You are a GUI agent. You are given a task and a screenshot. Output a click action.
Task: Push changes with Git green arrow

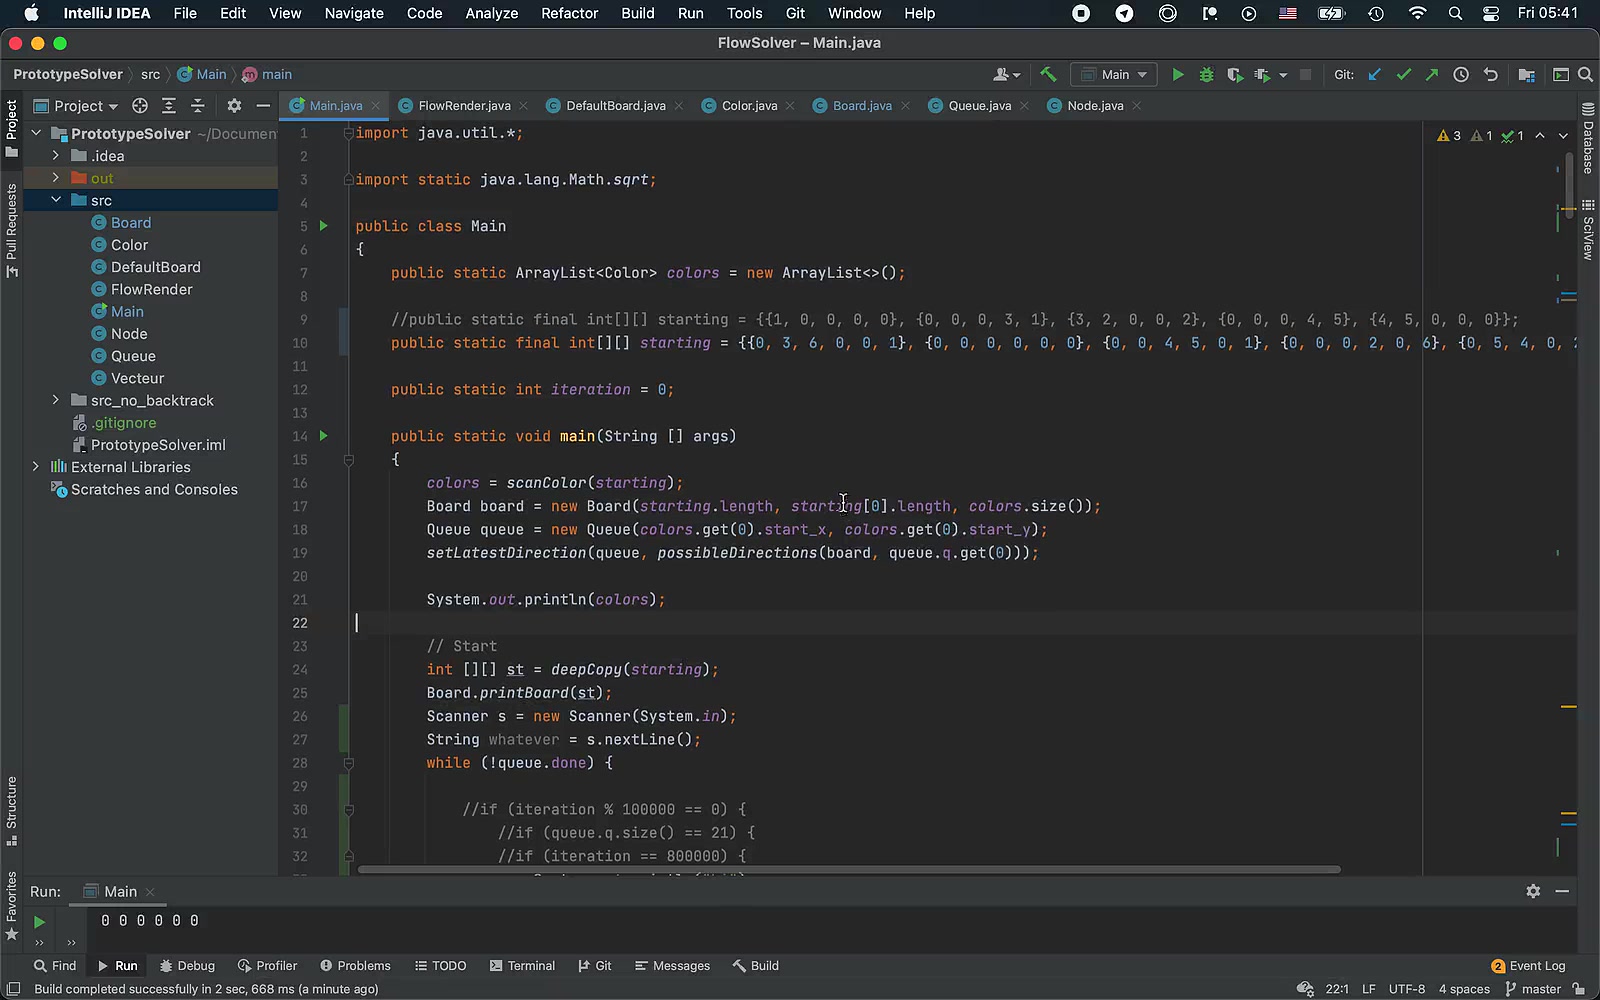1432,75
